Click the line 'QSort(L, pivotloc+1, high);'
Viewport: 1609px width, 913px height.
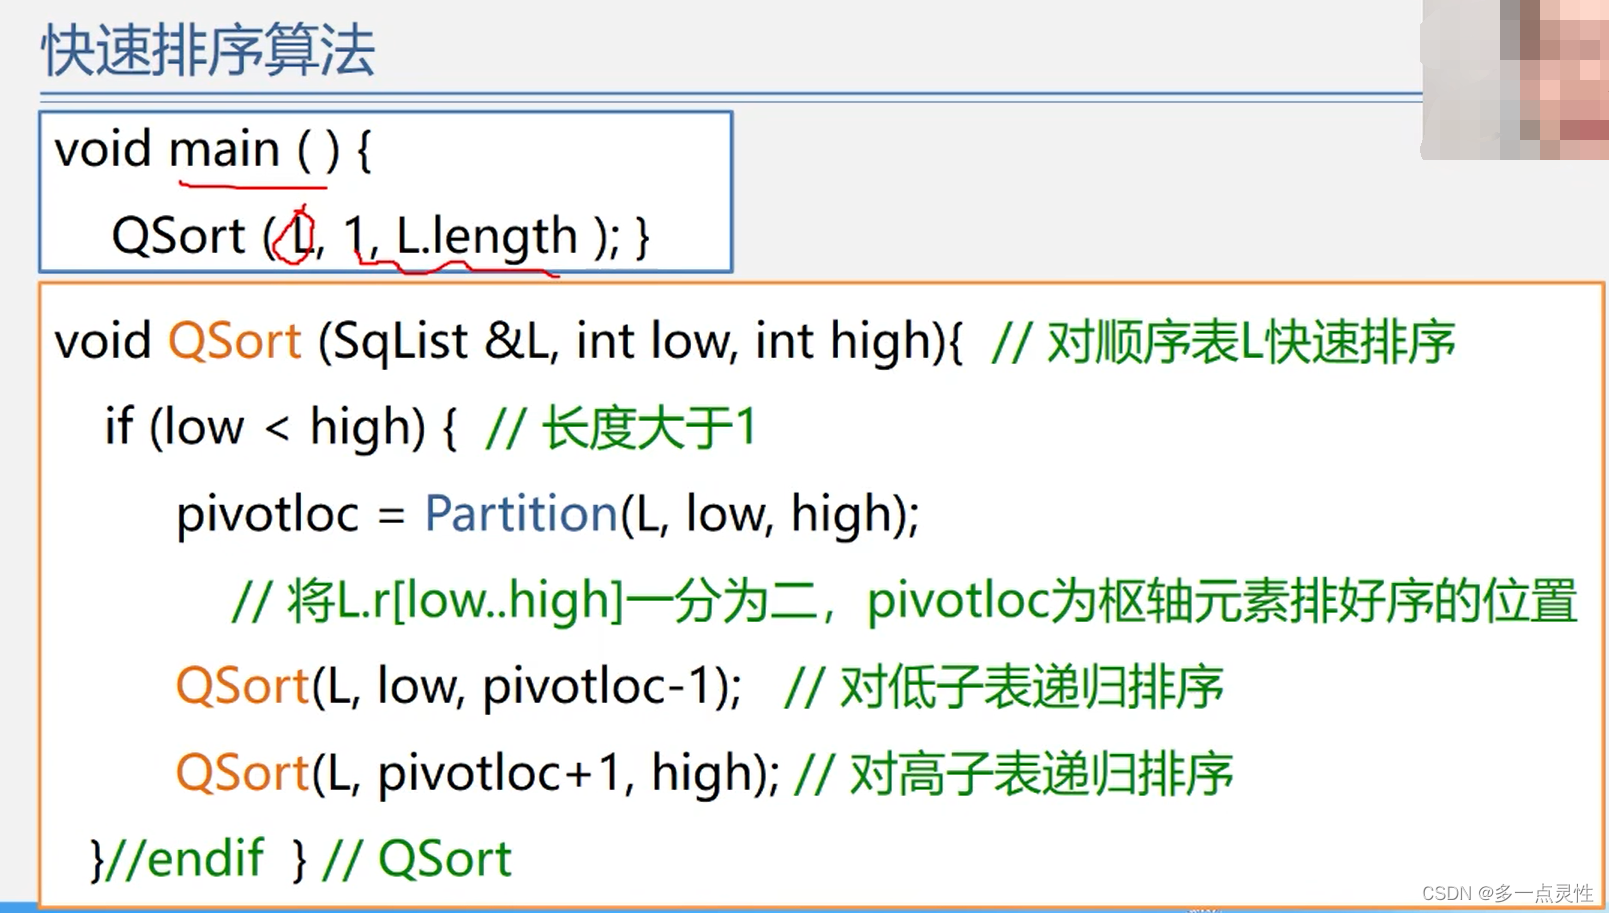[x=478, y=773]
